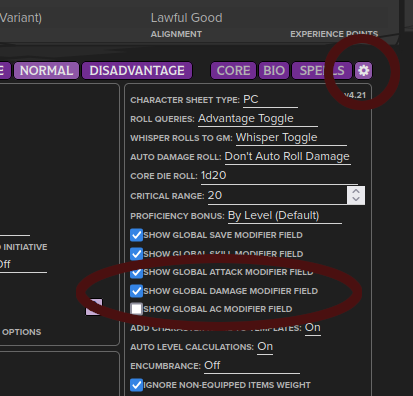This screenshot has height=396, width=413.
Task: Select NORMAL roll mode
Action: pos(46,71)
